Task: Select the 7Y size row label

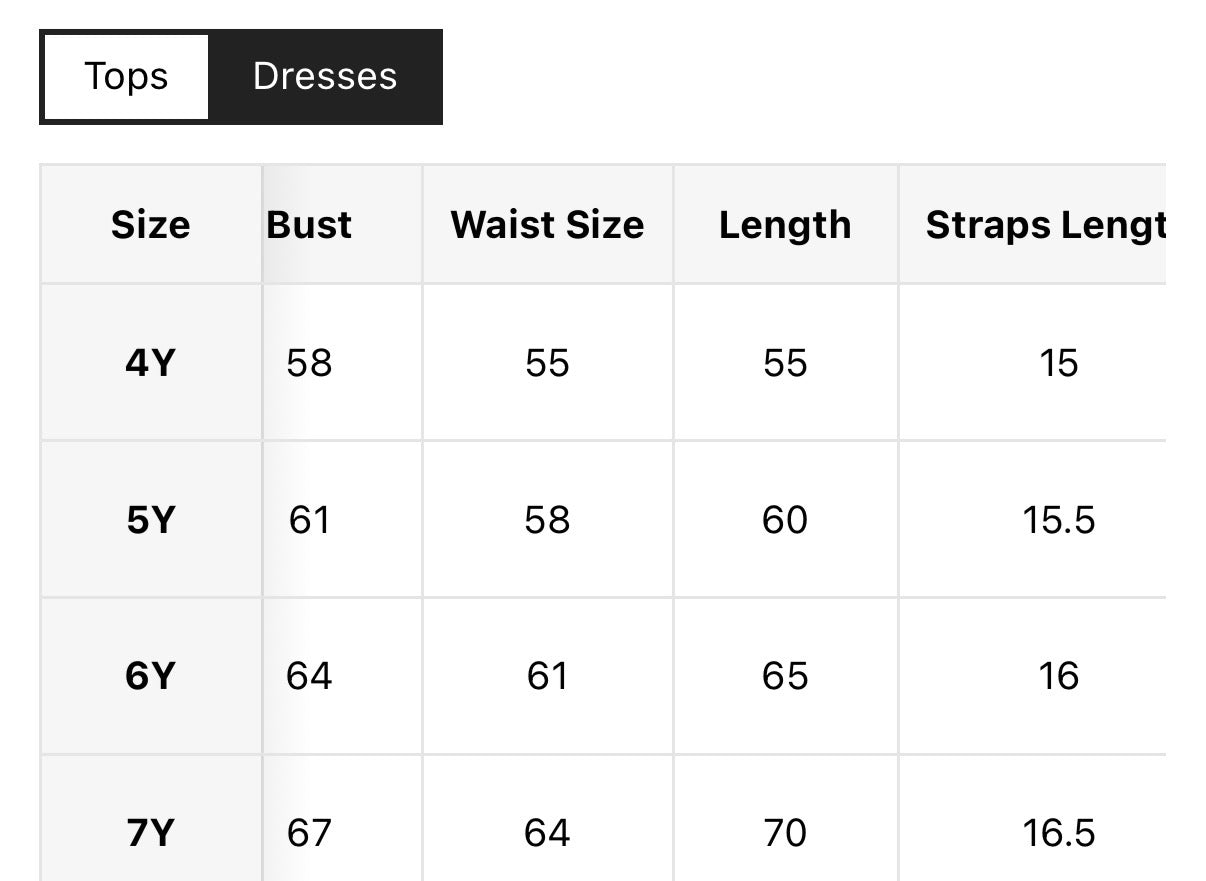Action: coord(151,831)
